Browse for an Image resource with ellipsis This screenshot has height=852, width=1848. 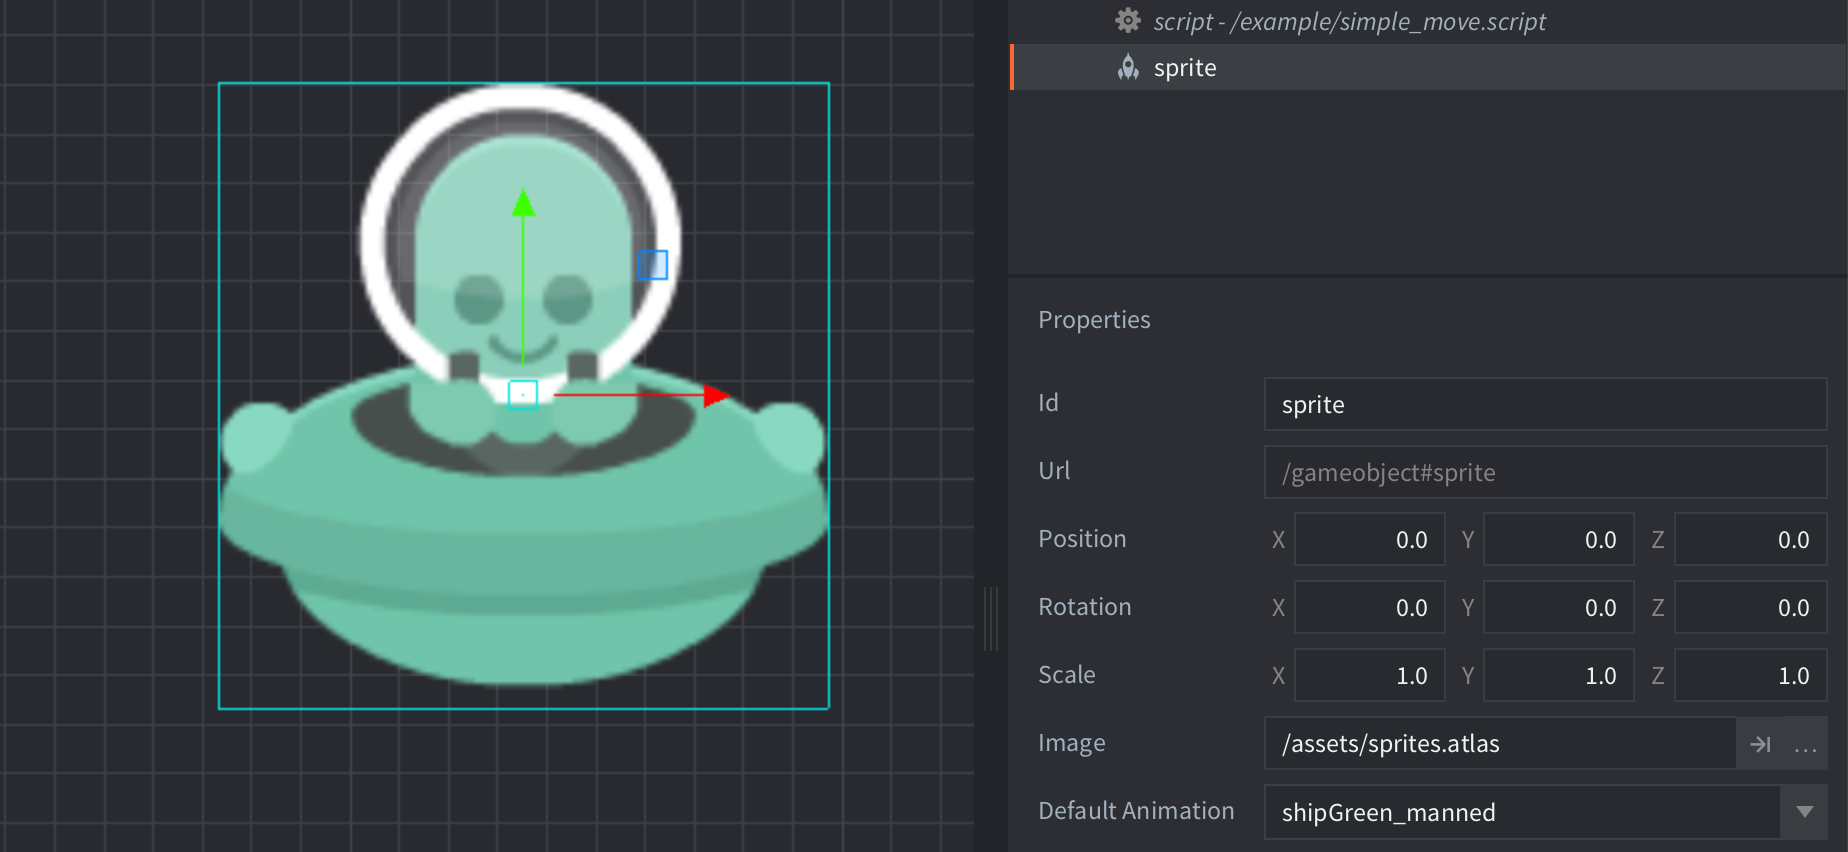(1805, 744)
